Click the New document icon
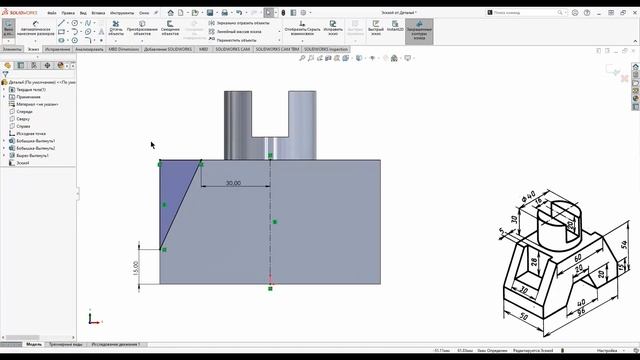Viewport: 640px width, 360px height. click(x=180, y=13)
